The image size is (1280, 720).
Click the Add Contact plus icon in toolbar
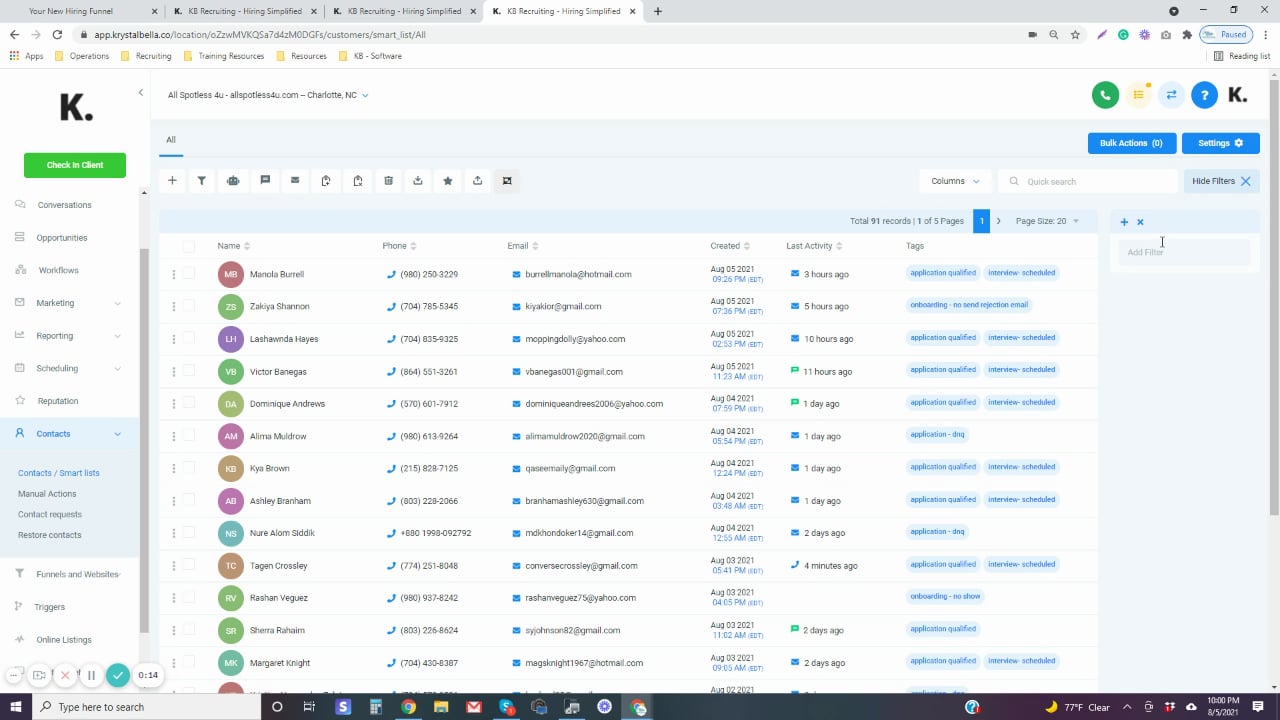[172, 181]
